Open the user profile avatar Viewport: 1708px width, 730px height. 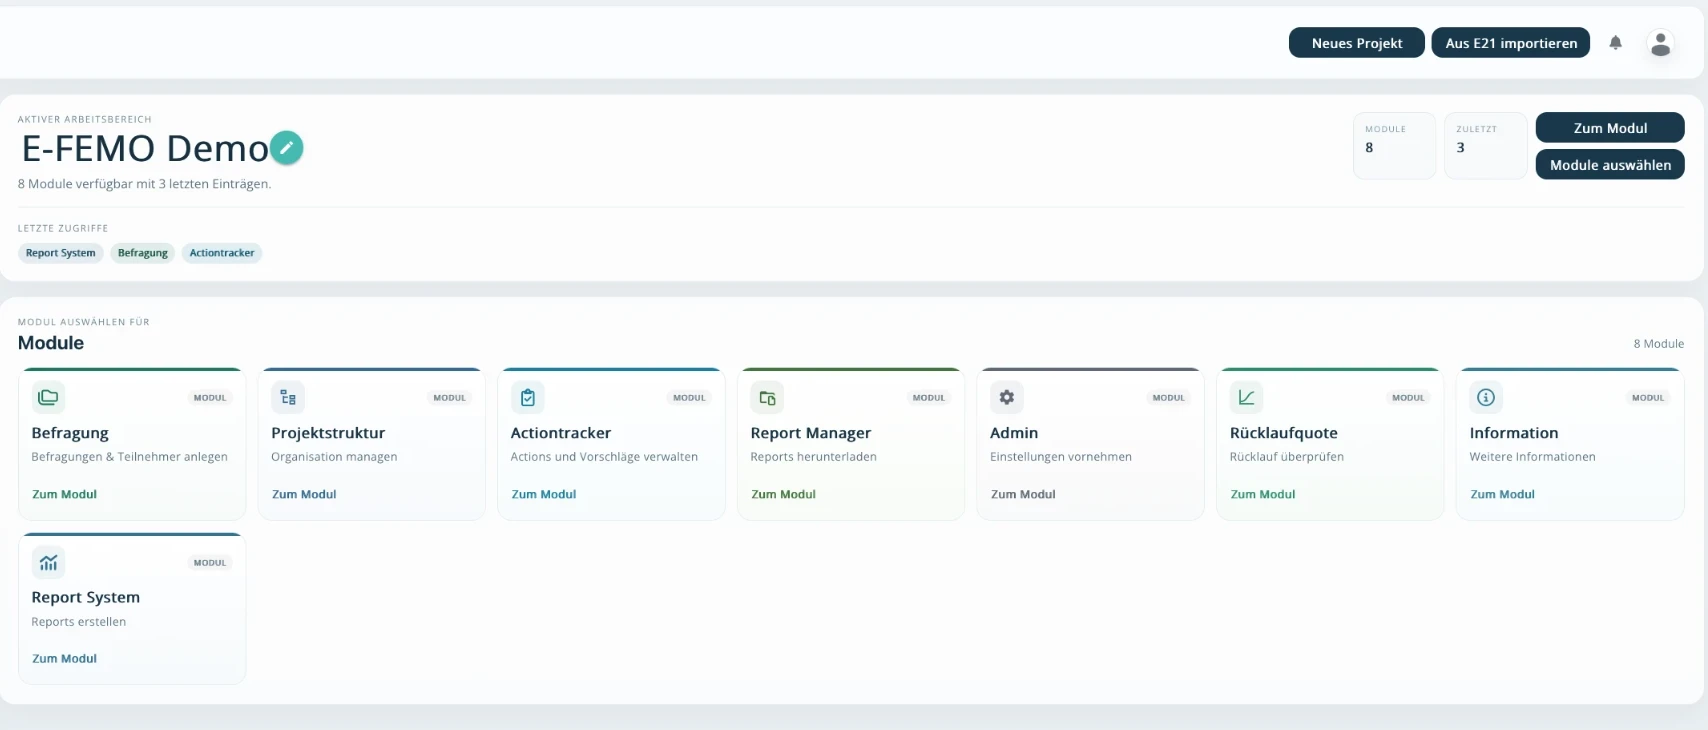pos(1661,43)
